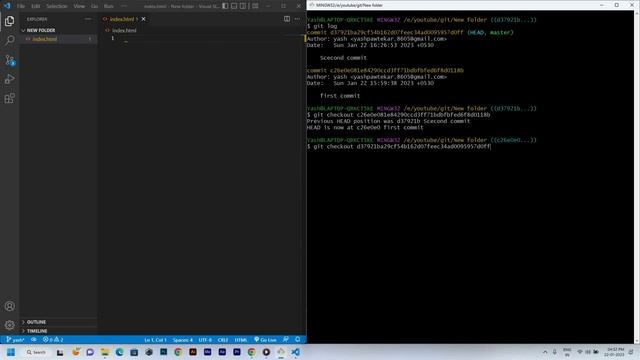Open the Manage gear settings icon
This screenshot has height=360, width=640.
[x=9, y=325]
